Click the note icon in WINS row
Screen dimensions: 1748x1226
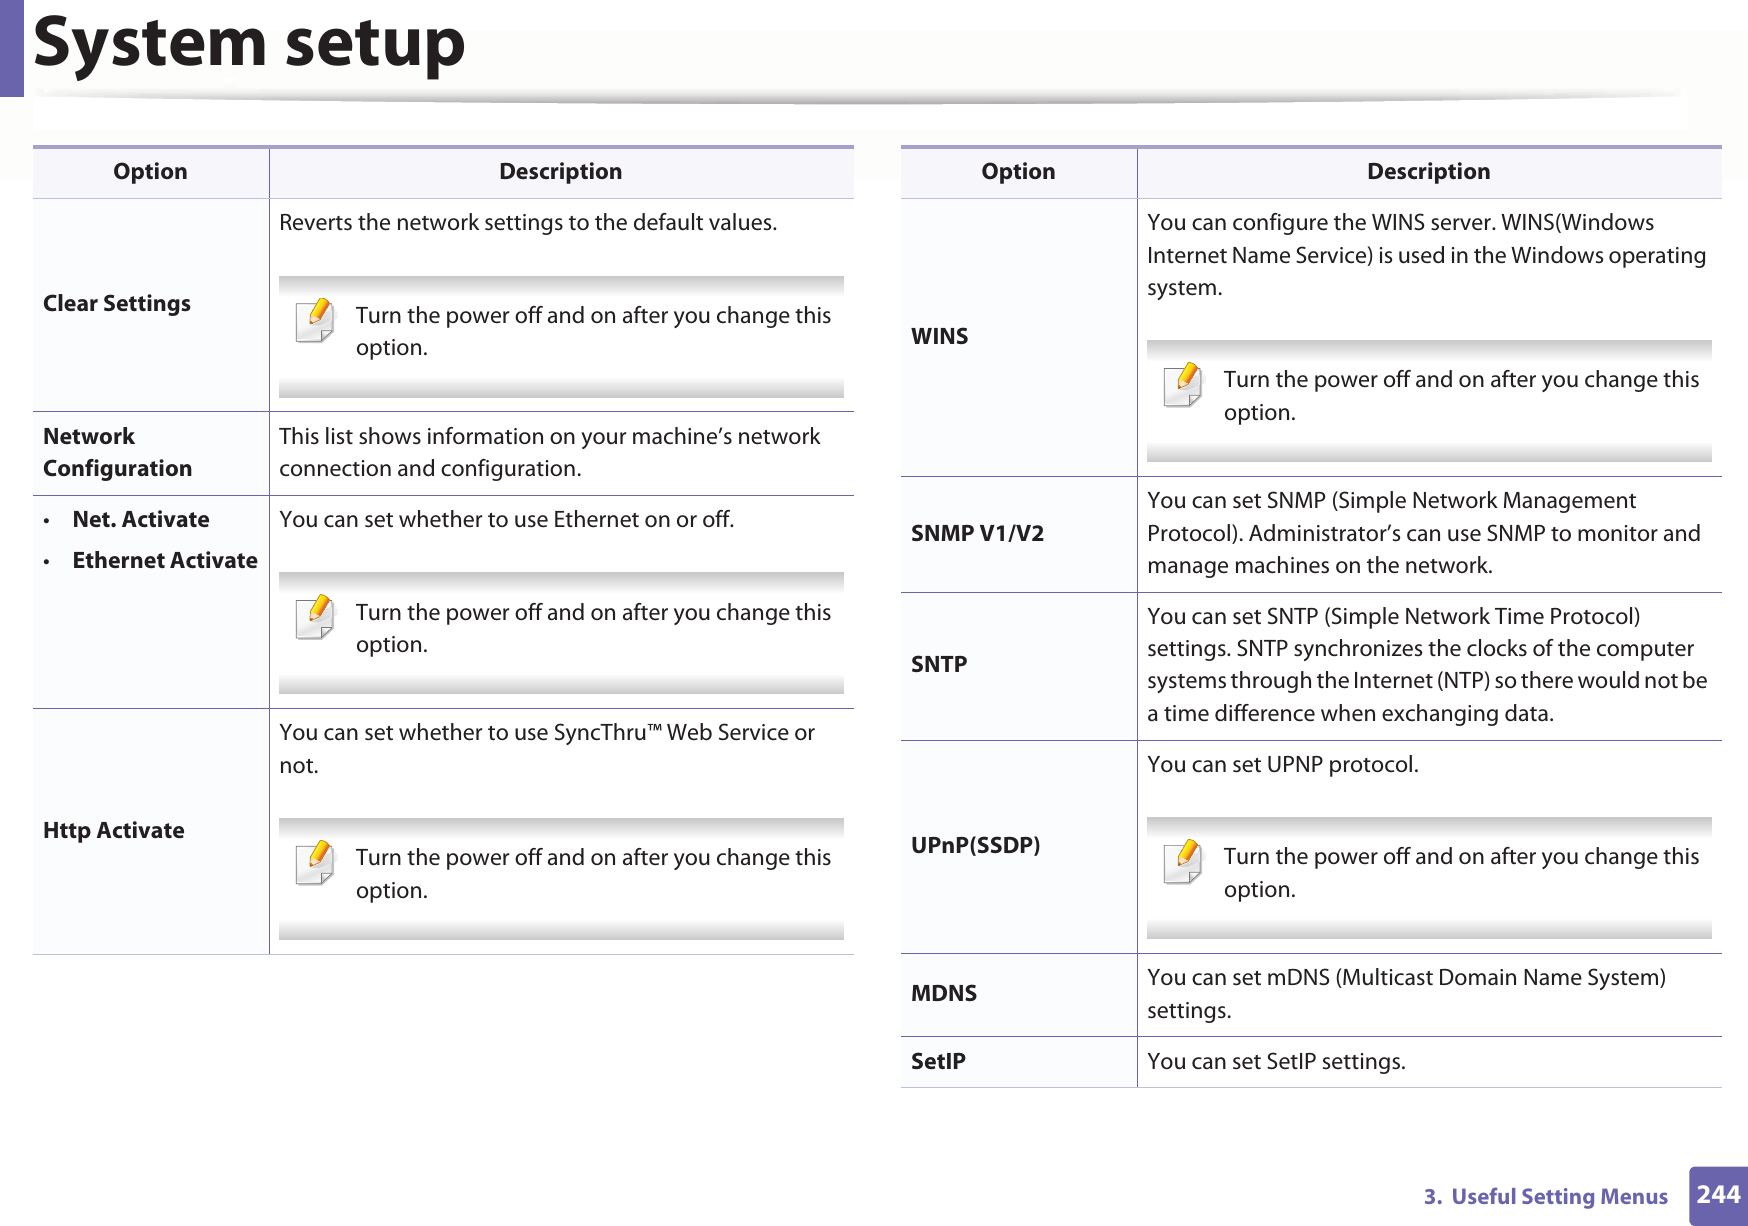(x=1183, y=384)
